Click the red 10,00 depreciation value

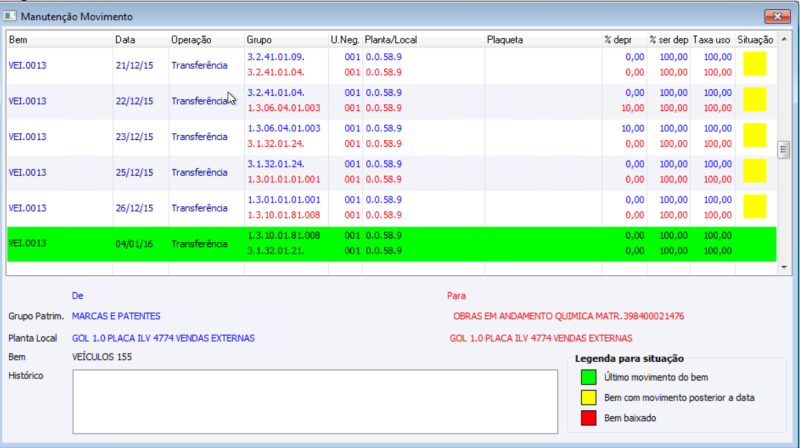tap(633, 108)
